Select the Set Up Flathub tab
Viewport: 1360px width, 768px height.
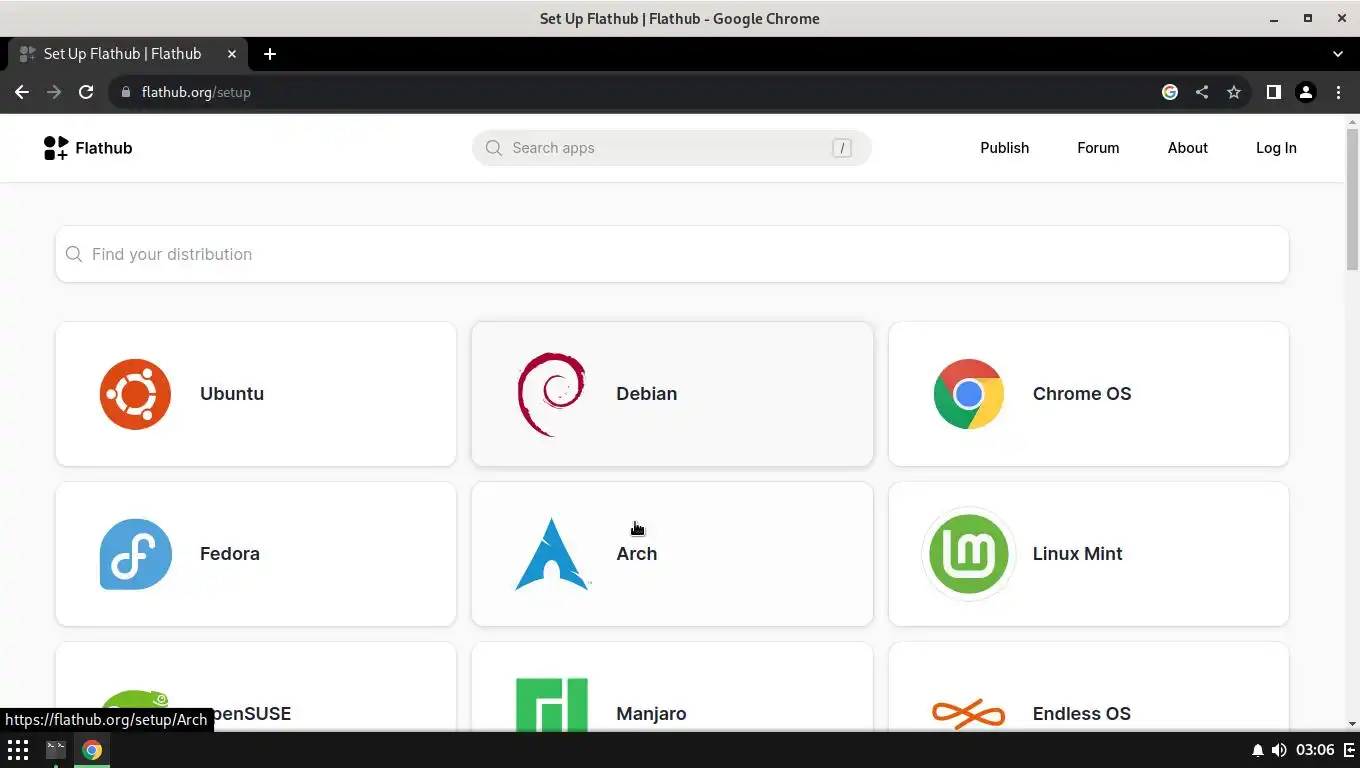pos(127,54)
